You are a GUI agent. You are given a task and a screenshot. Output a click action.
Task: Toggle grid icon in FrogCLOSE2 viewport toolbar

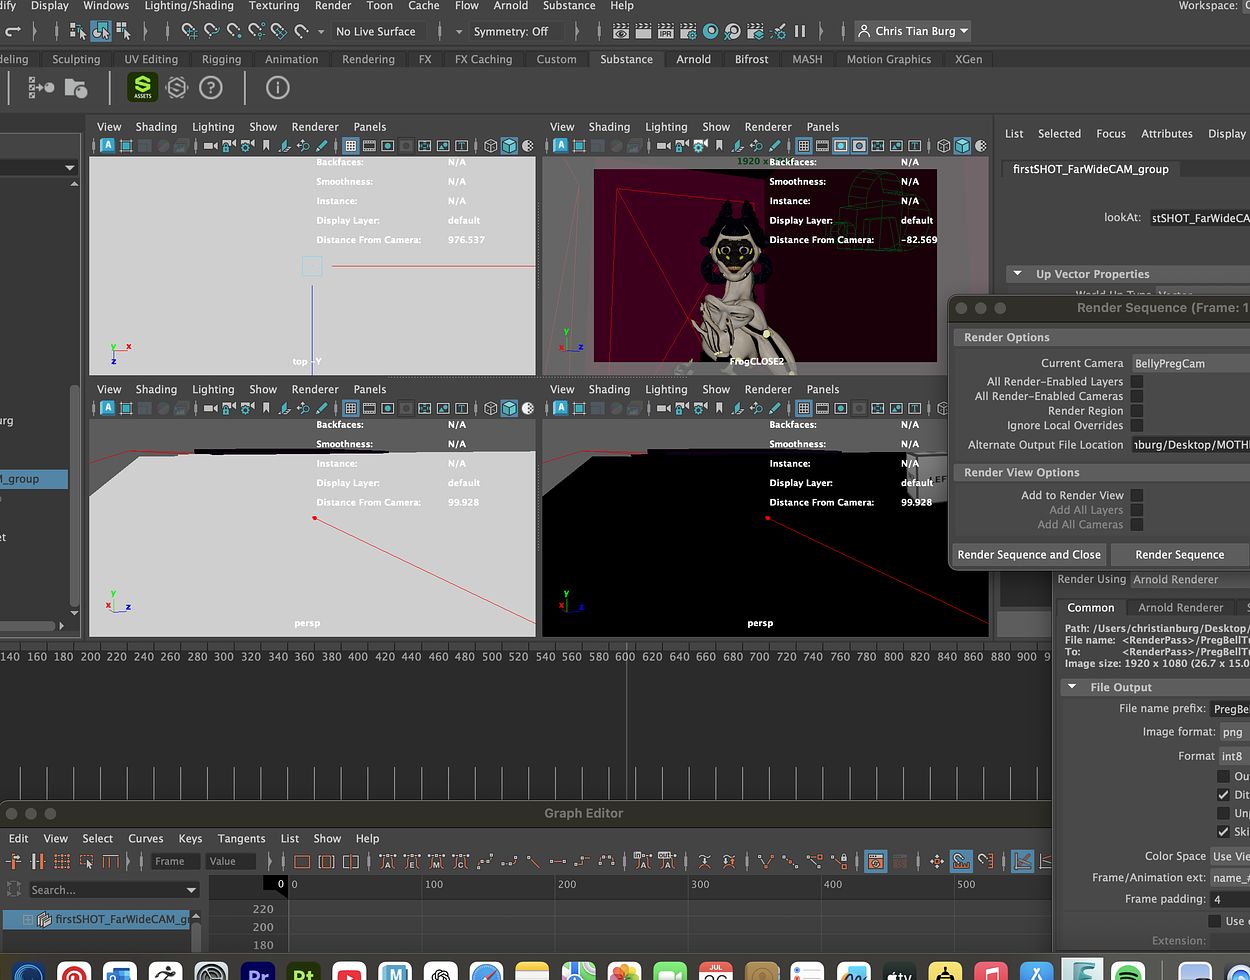point(803,146)
